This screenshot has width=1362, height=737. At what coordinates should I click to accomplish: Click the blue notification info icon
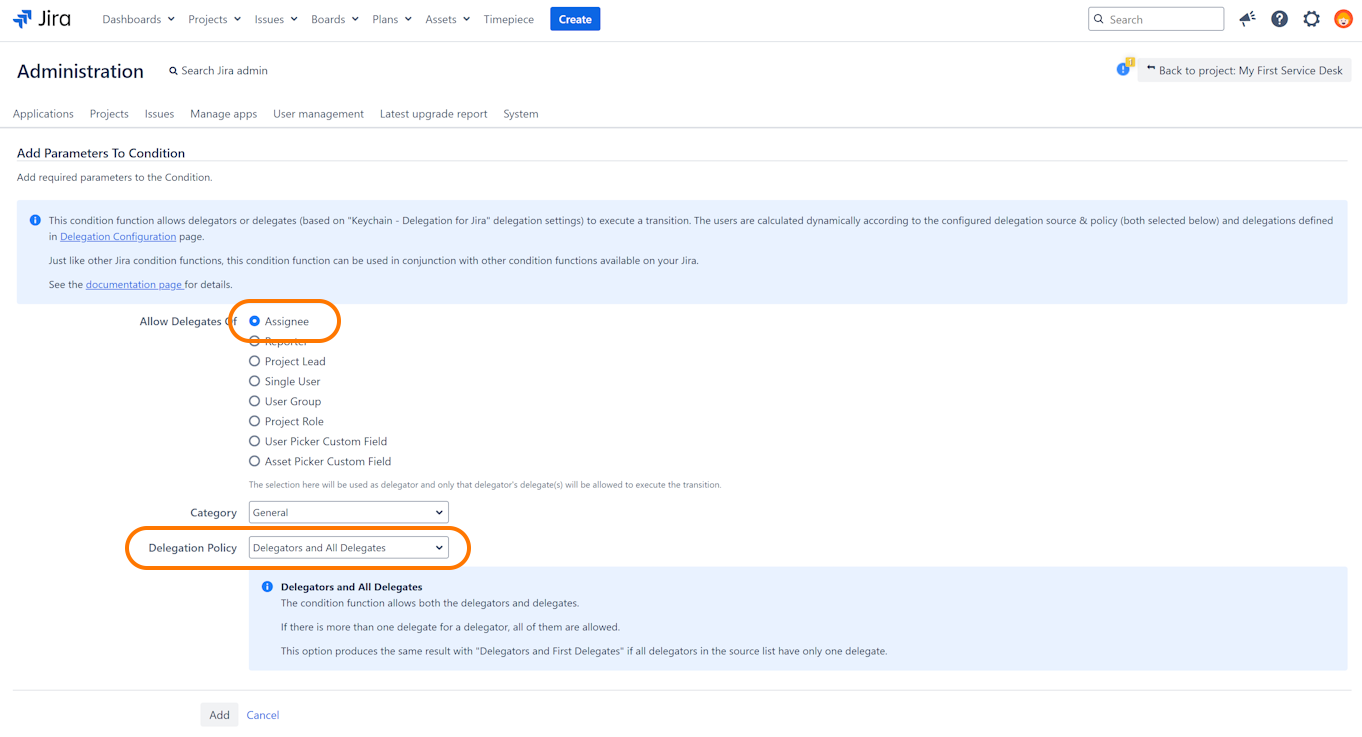tap(1123, 69)
